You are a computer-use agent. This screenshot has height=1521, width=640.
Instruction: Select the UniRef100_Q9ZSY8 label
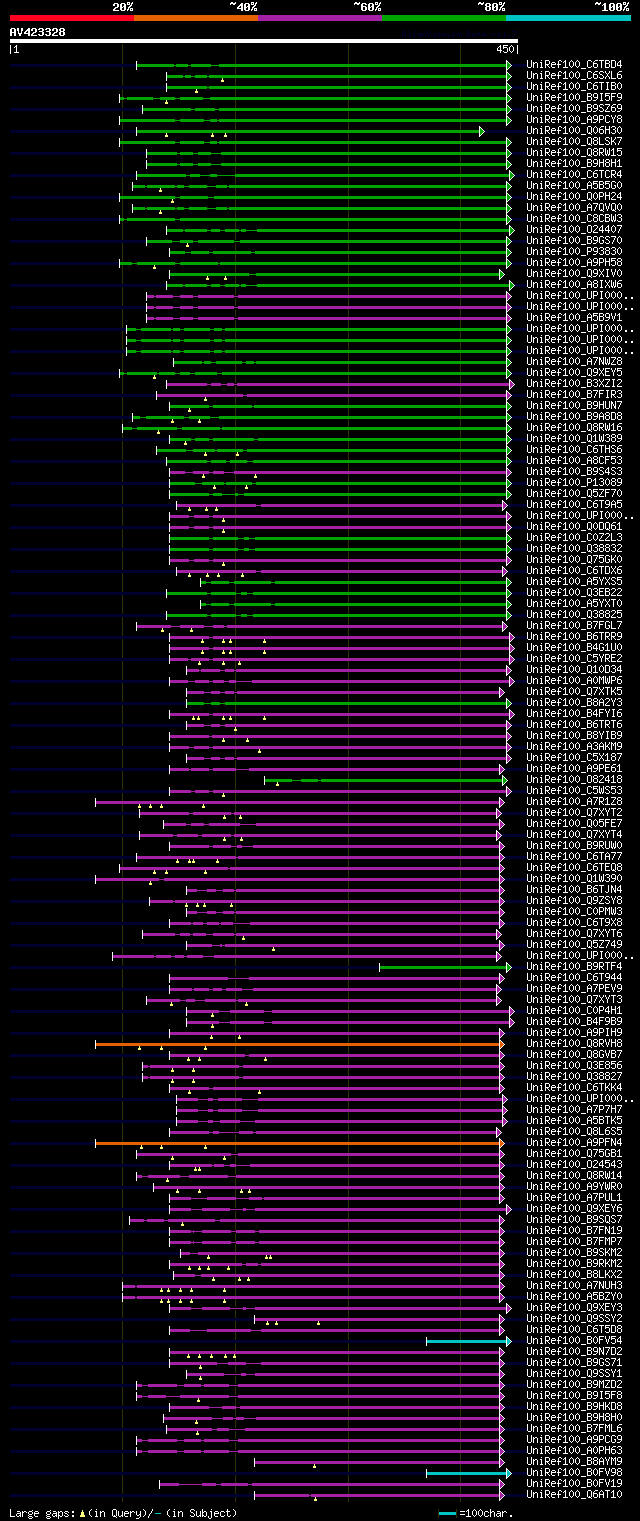tap(574, 900)
